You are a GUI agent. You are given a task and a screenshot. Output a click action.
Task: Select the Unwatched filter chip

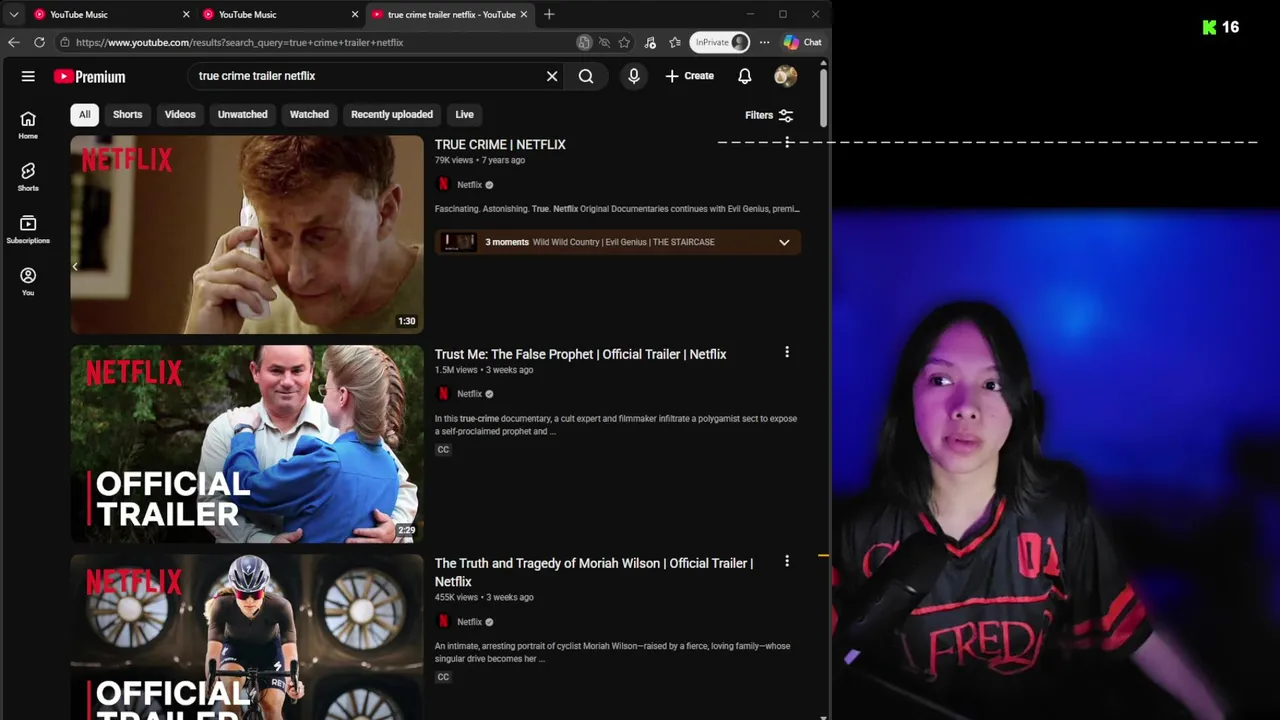[x=243, y=114]
